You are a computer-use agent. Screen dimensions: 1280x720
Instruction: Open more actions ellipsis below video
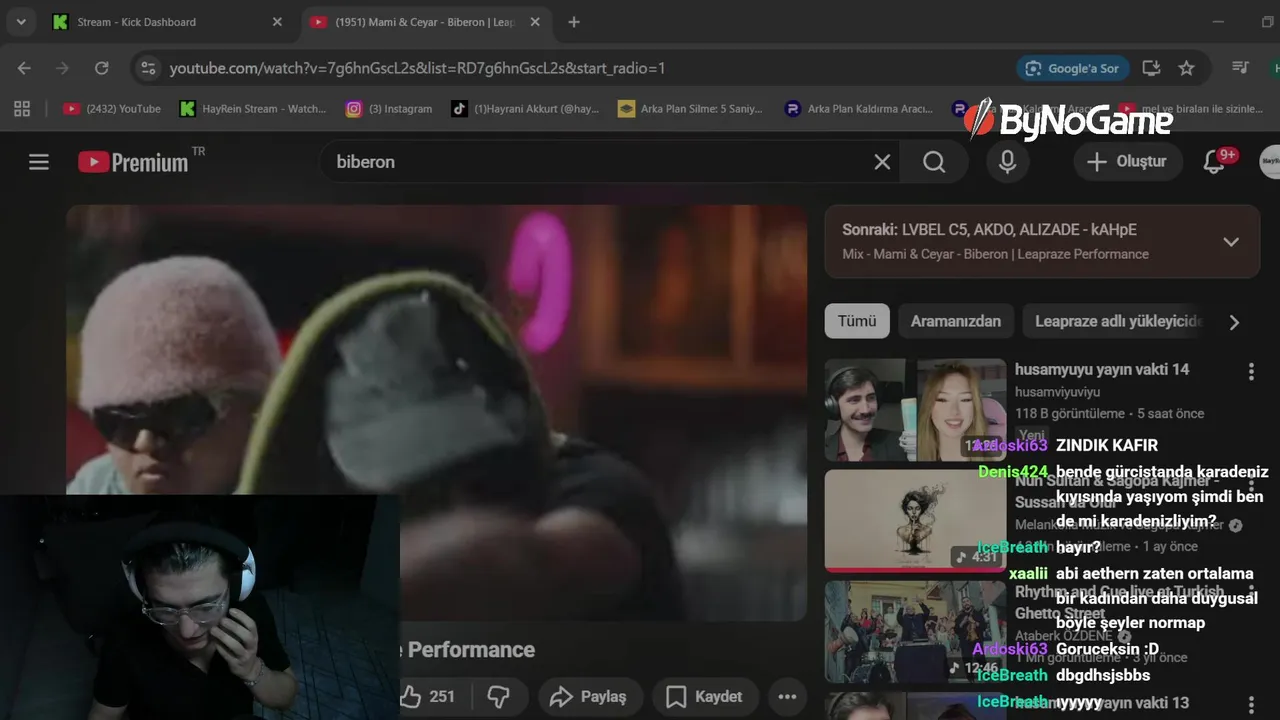pos(787,697)
